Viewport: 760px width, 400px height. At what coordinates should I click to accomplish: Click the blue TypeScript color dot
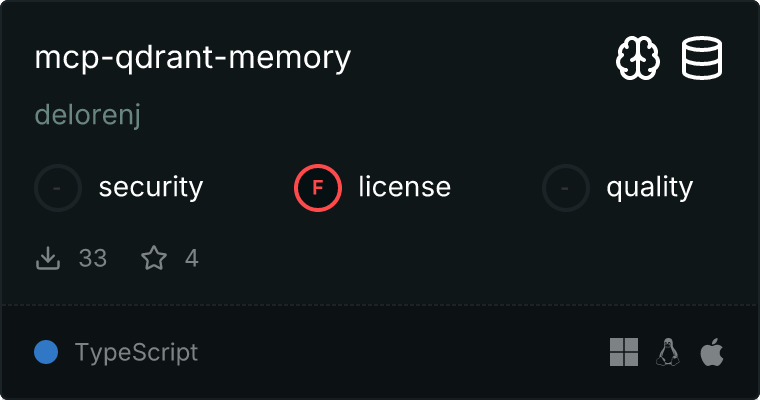click(46, 352)
